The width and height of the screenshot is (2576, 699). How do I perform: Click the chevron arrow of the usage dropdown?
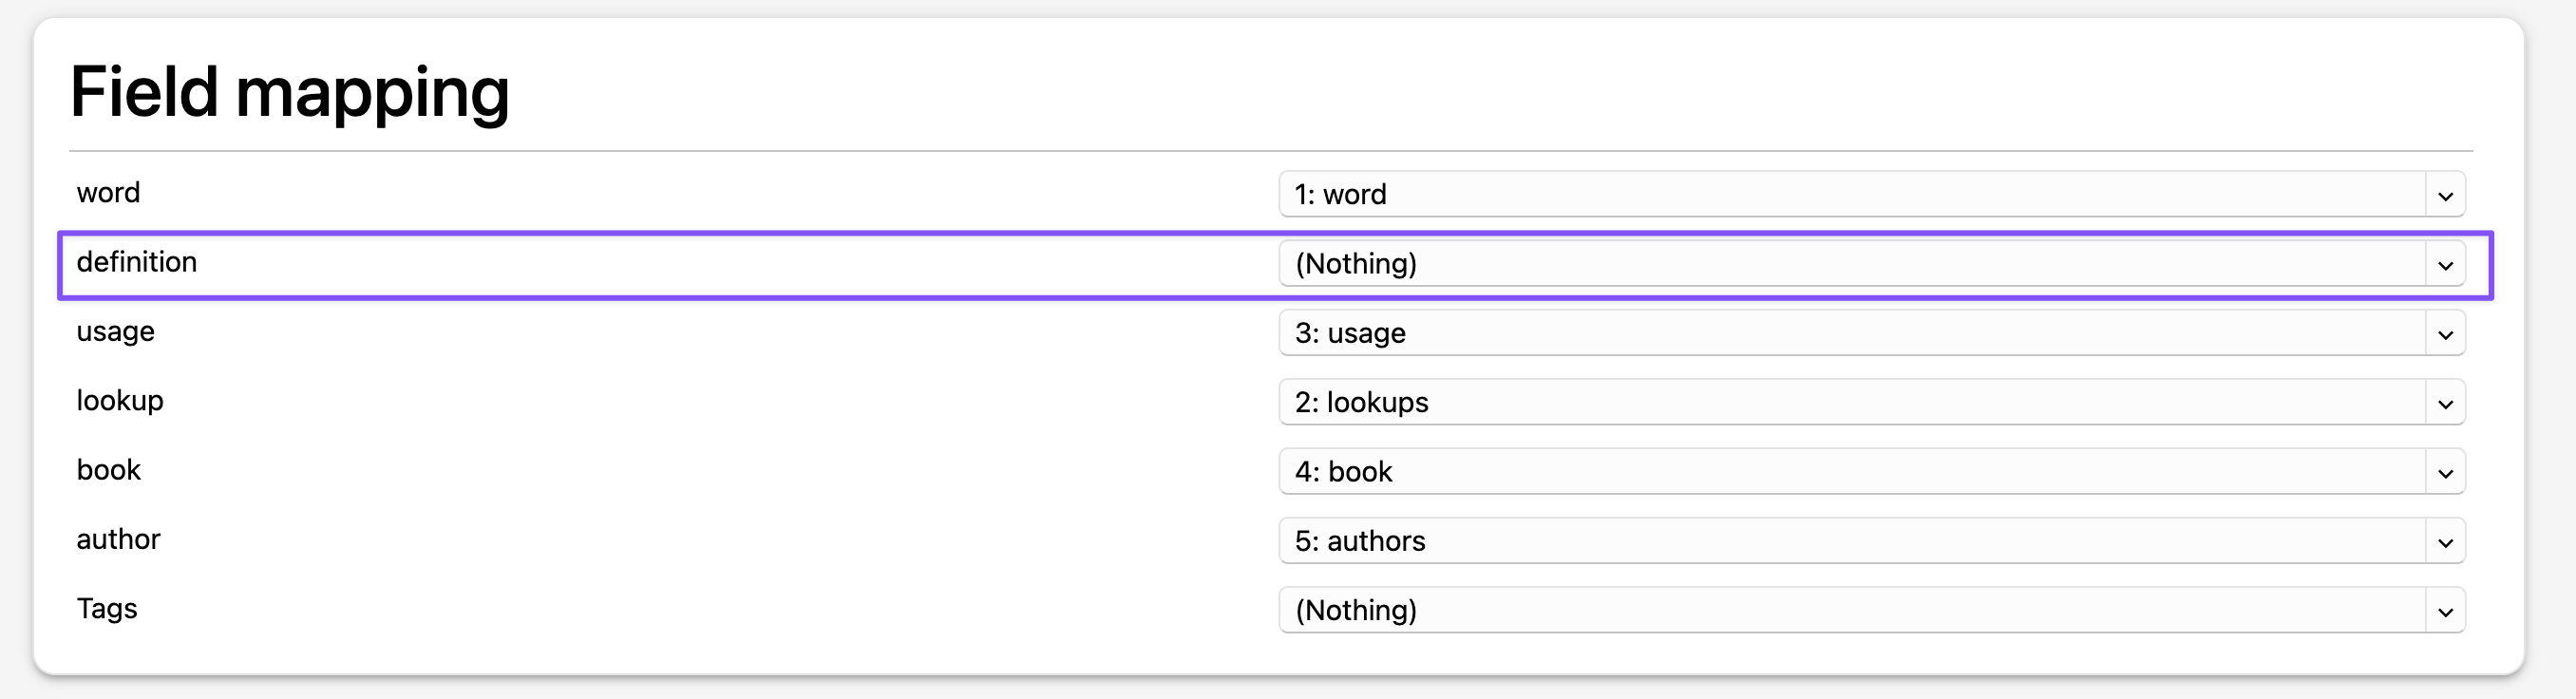point(2445,334)
